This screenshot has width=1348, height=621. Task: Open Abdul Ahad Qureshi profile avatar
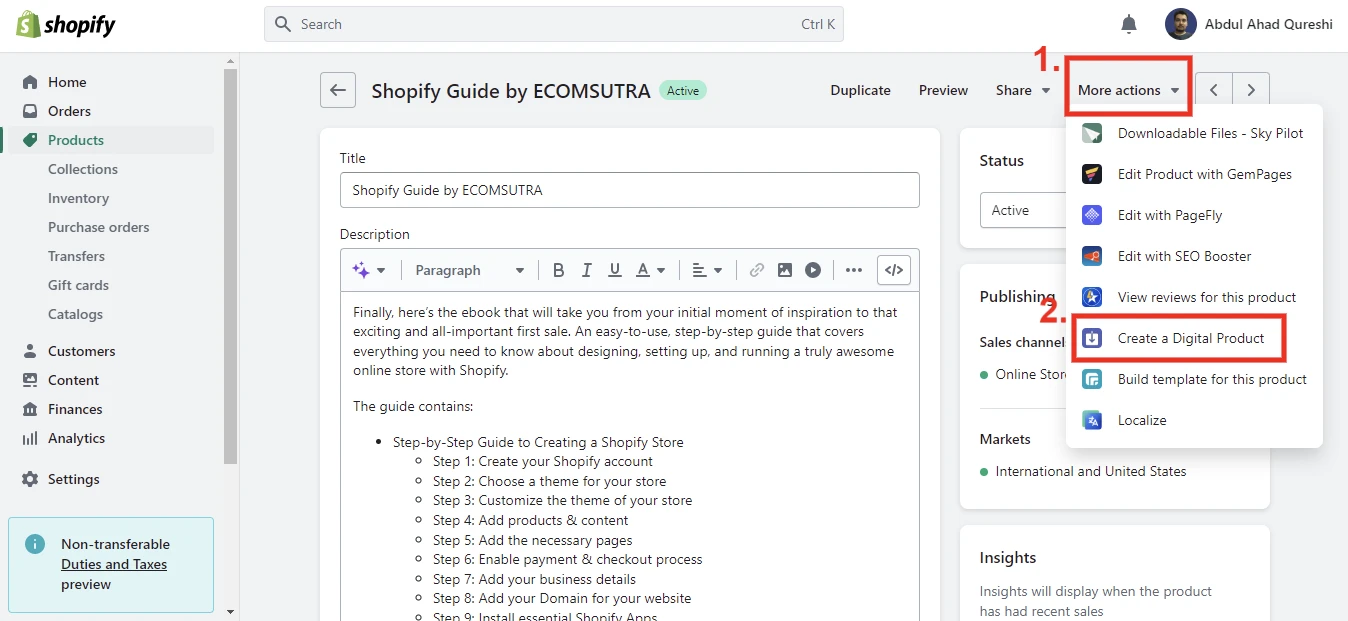[1181, 24]
